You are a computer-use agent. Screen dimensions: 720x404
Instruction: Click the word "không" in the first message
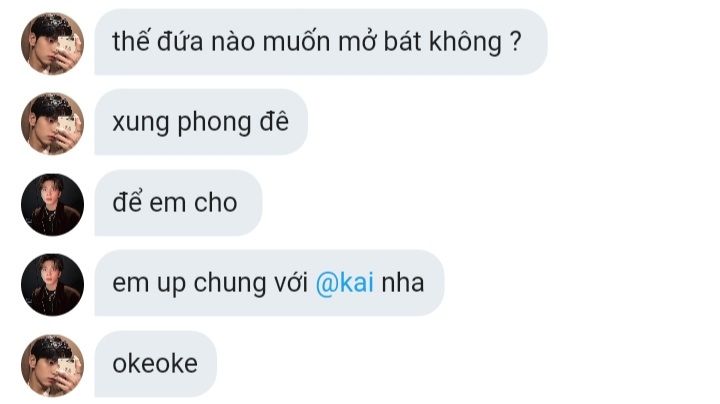click(x=465, y=42)
